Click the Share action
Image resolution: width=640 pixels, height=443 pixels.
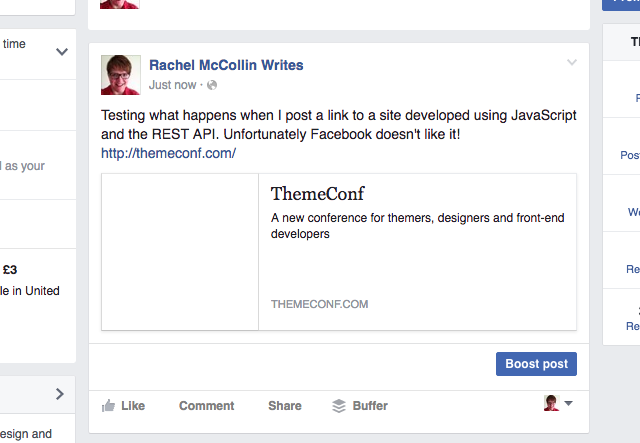click(x=285, y=406)
